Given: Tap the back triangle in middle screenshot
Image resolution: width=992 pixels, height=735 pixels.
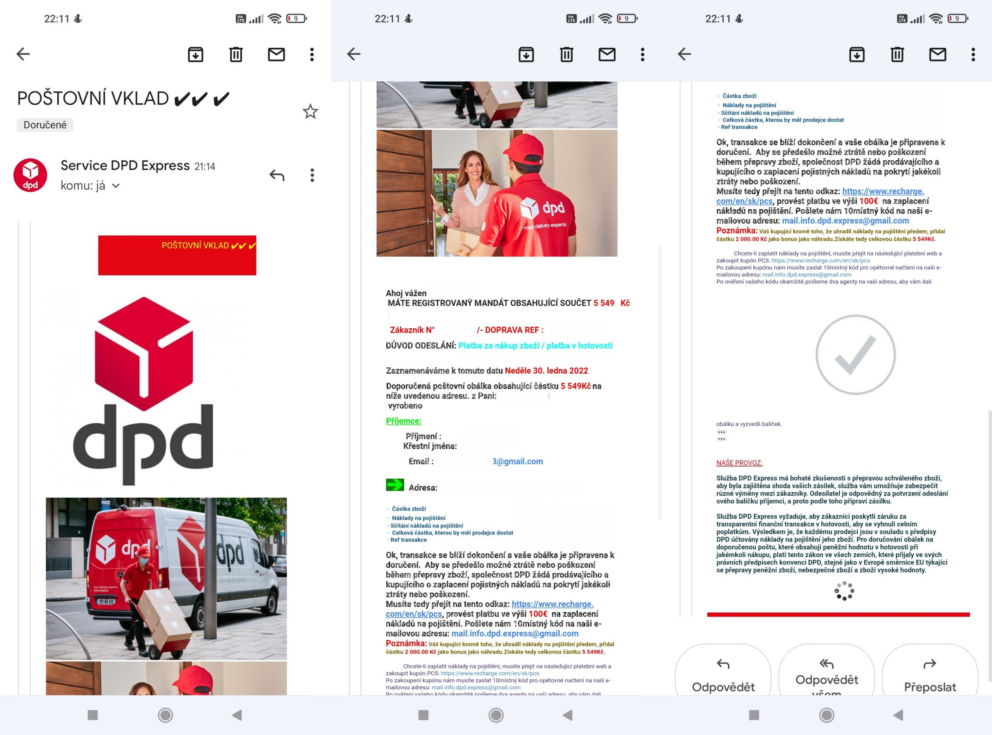Looking at the screenshot, I should [568, 715].
